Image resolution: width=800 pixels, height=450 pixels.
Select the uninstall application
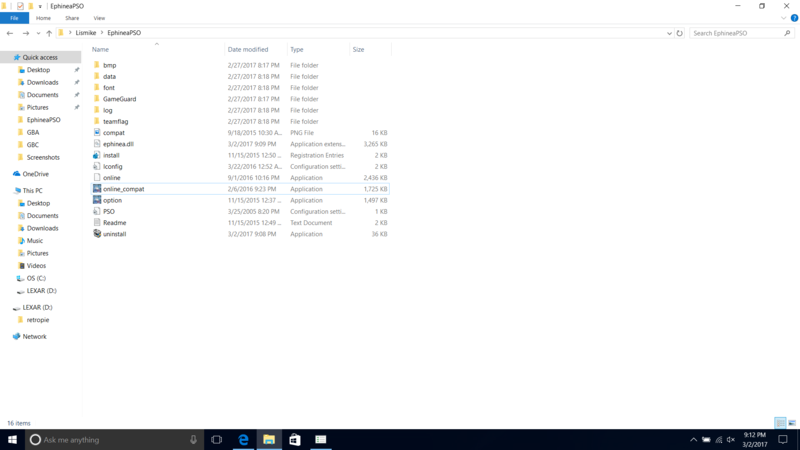pos(114,234)
